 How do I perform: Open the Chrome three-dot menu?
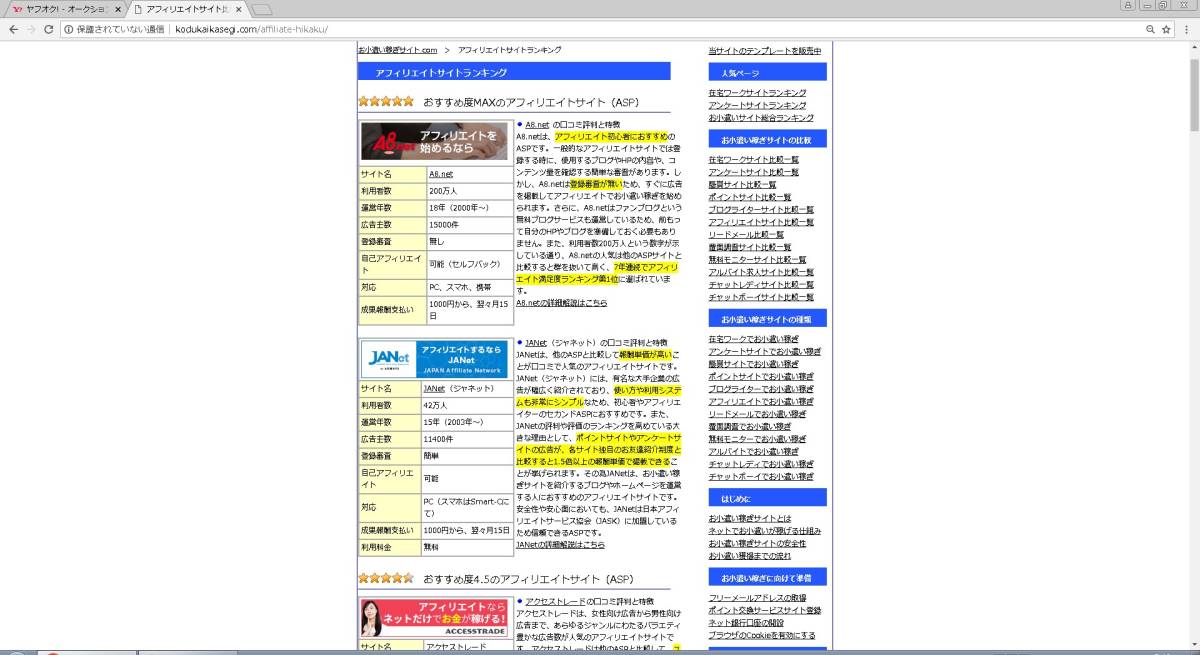[1186, 29]
